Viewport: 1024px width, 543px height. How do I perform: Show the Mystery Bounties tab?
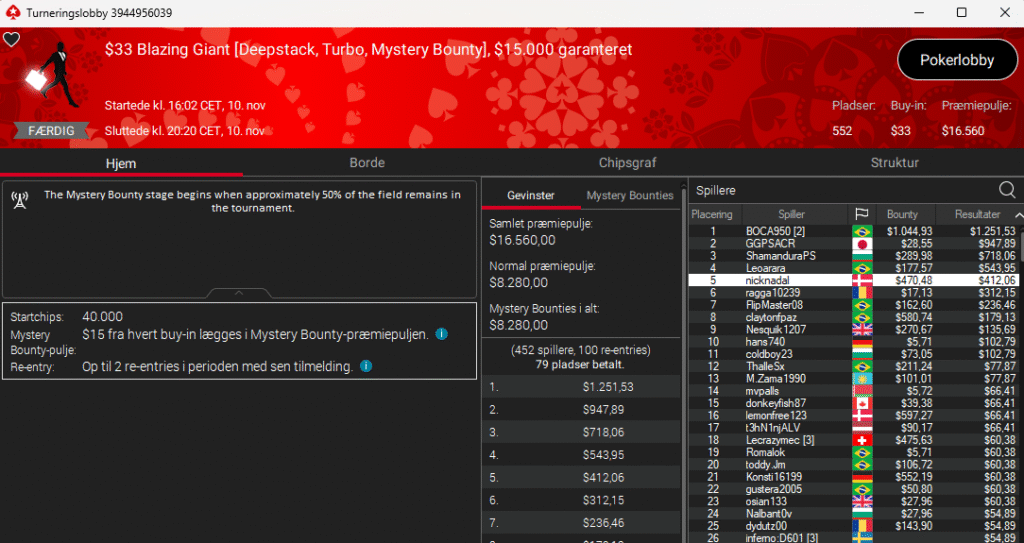630,195
